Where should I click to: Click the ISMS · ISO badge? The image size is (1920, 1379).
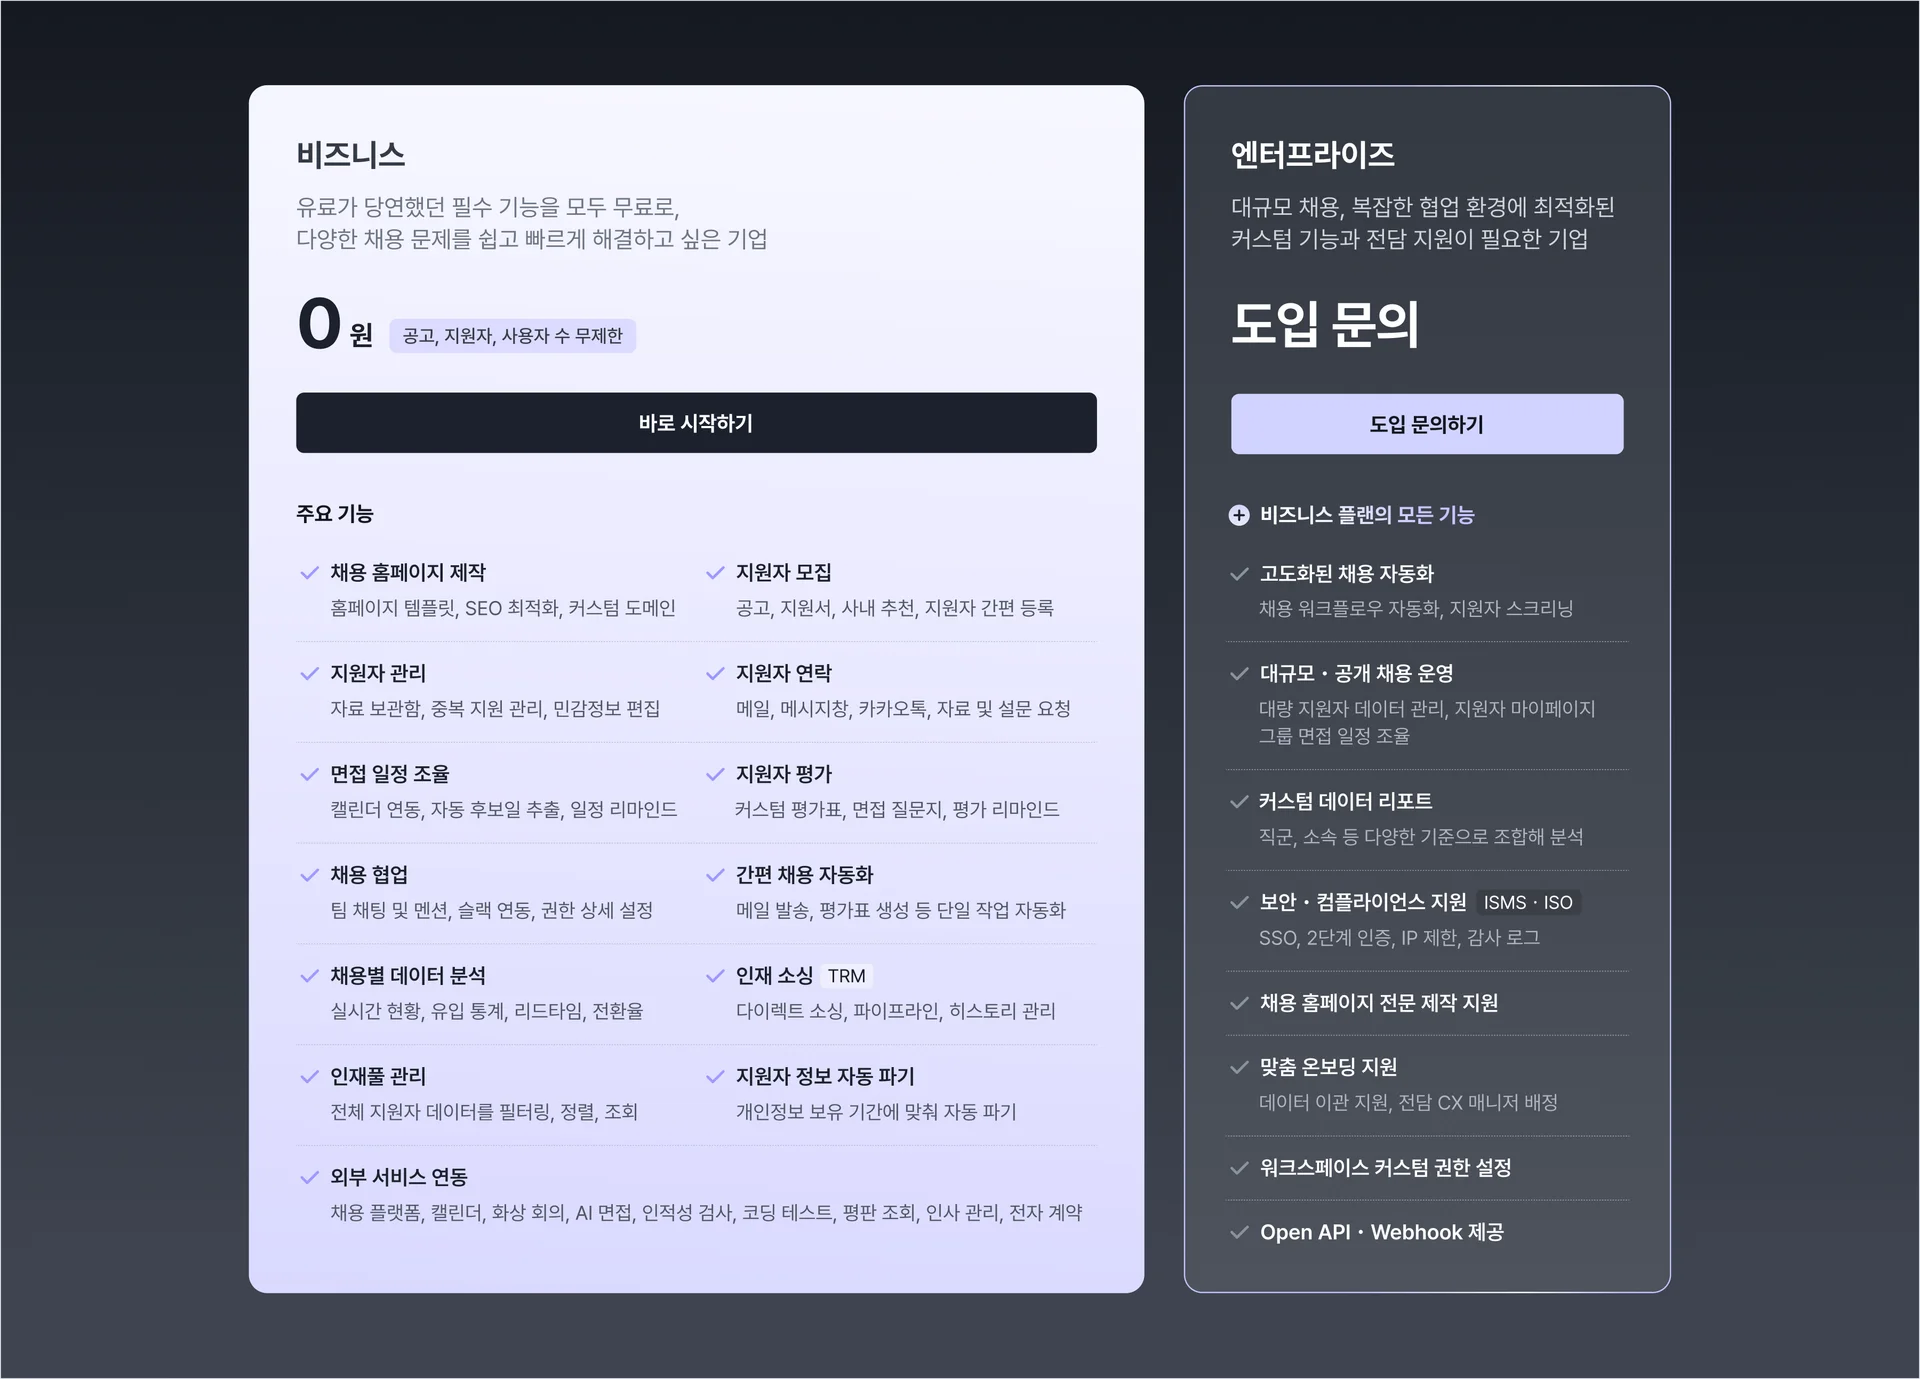click(1528, 903)
